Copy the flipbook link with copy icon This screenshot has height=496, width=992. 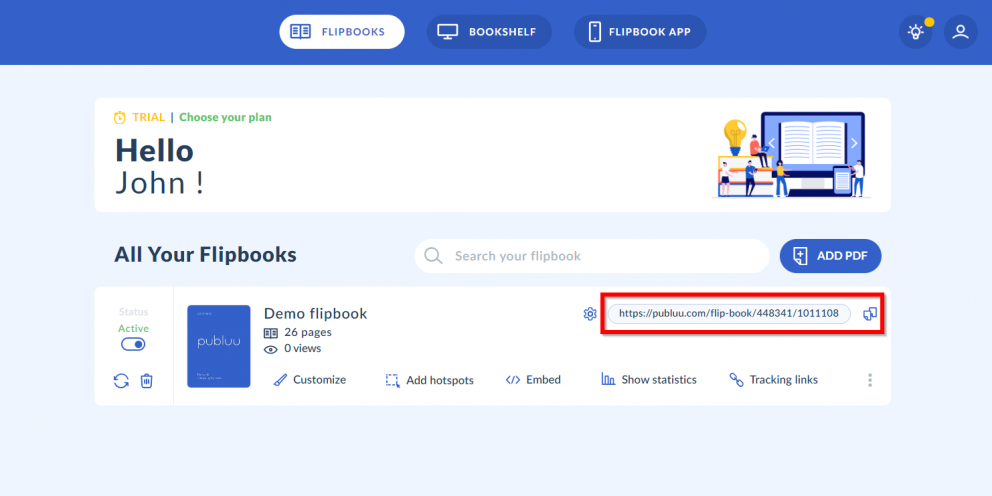pyautogui.click(x=870, y=314)
